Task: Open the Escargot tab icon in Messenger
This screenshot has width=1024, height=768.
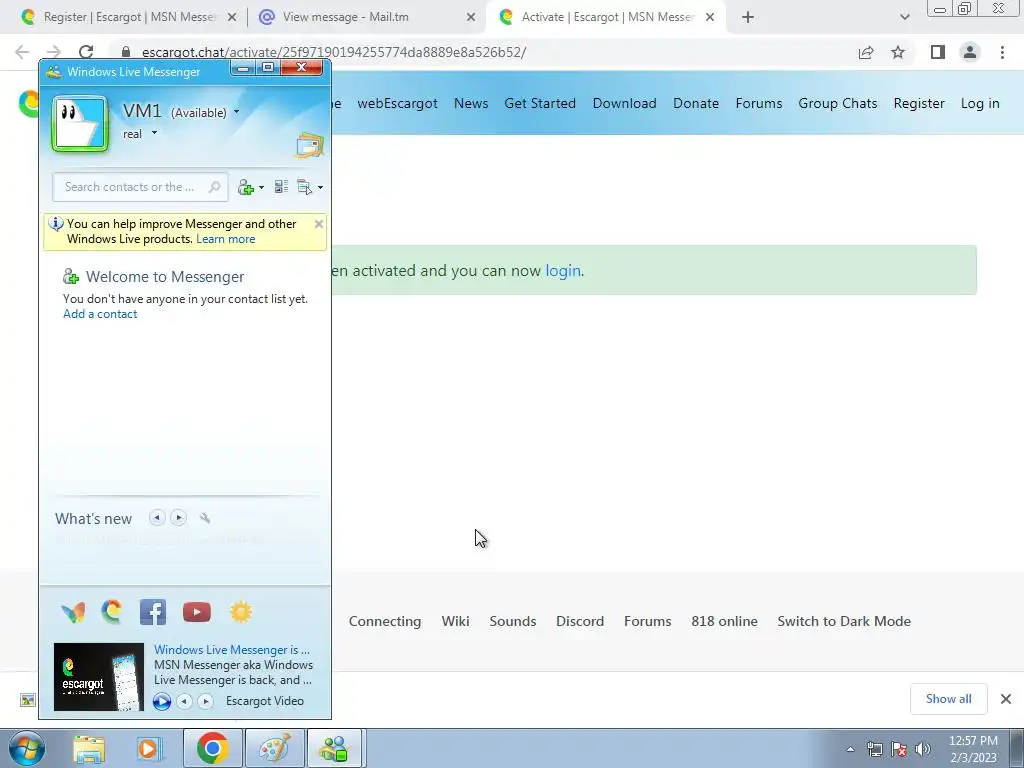Action: pos(112,612)
